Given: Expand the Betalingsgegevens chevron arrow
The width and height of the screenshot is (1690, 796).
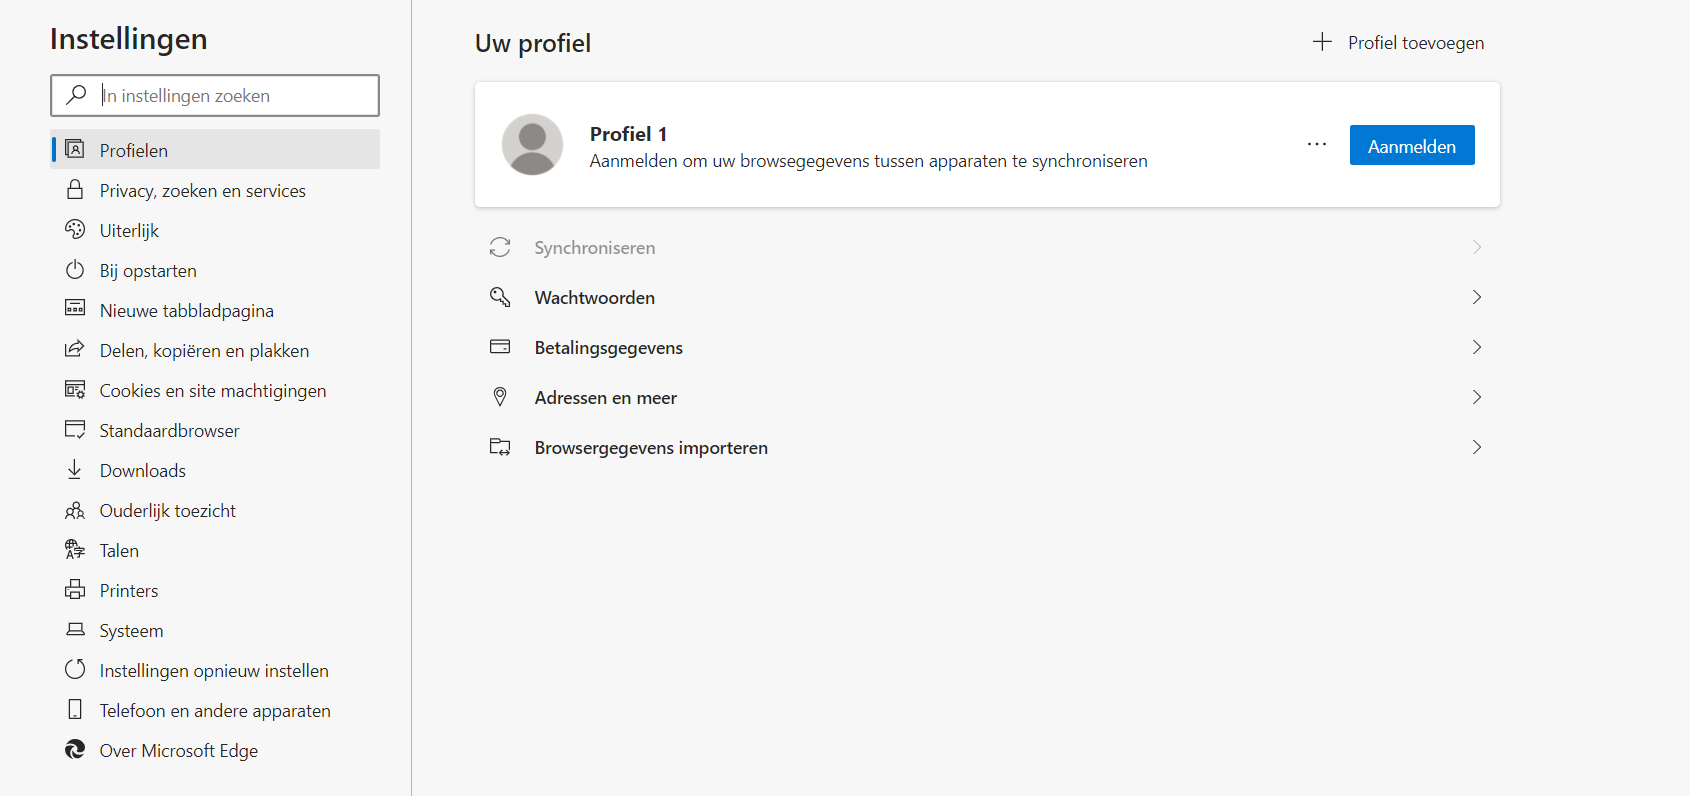Looking at the screenshot, I should point(1476,347).
